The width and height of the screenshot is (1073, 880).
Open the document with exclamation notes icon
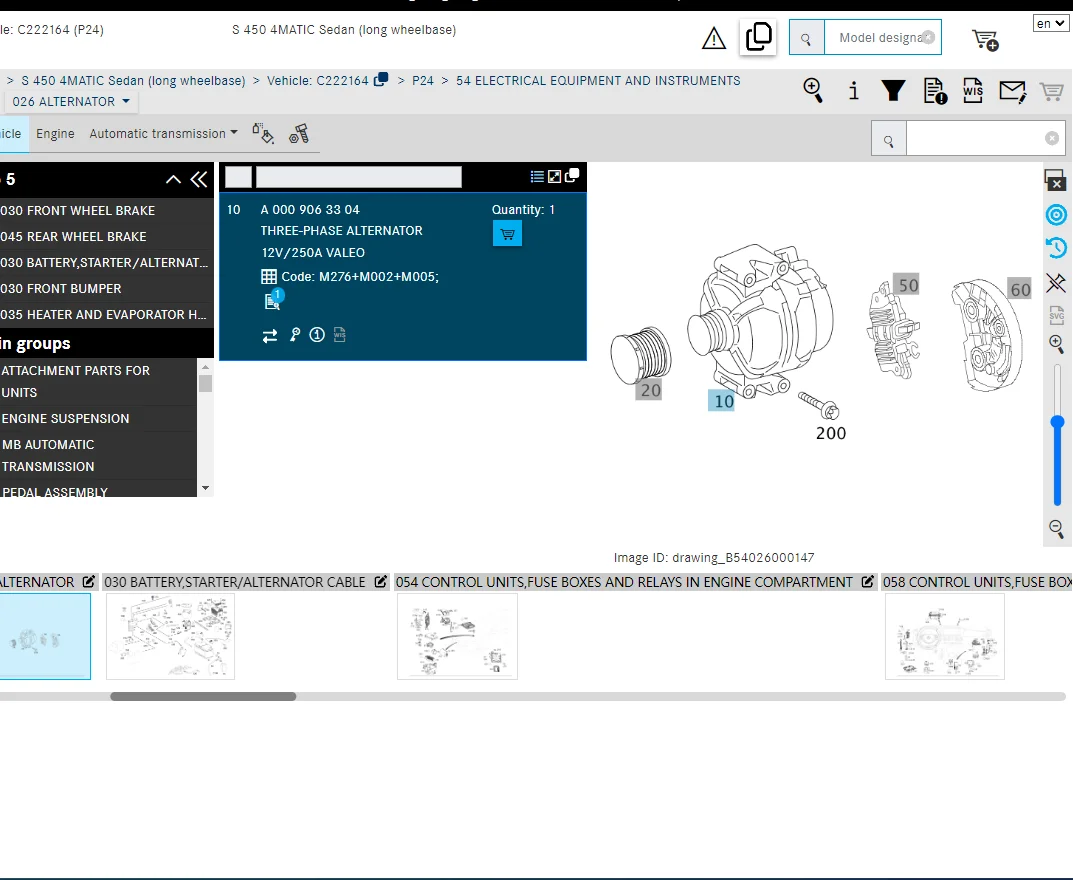coord(935,90)
